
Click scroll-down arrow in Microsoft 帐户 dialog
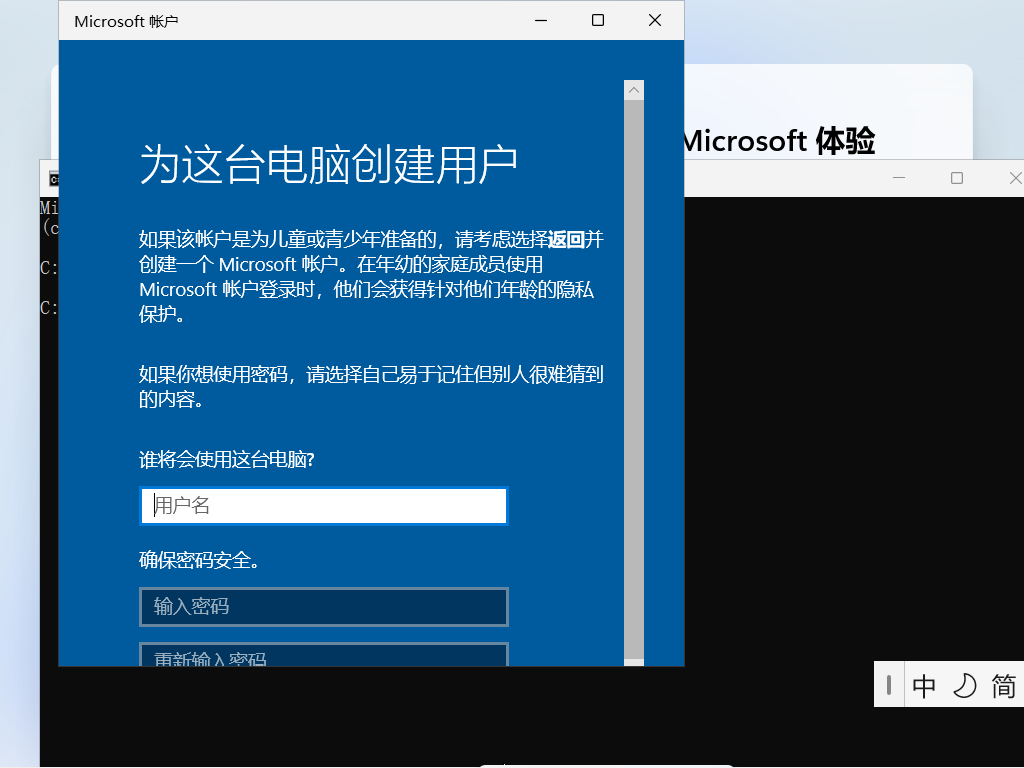pyautogui.click(x=634, y=661)
